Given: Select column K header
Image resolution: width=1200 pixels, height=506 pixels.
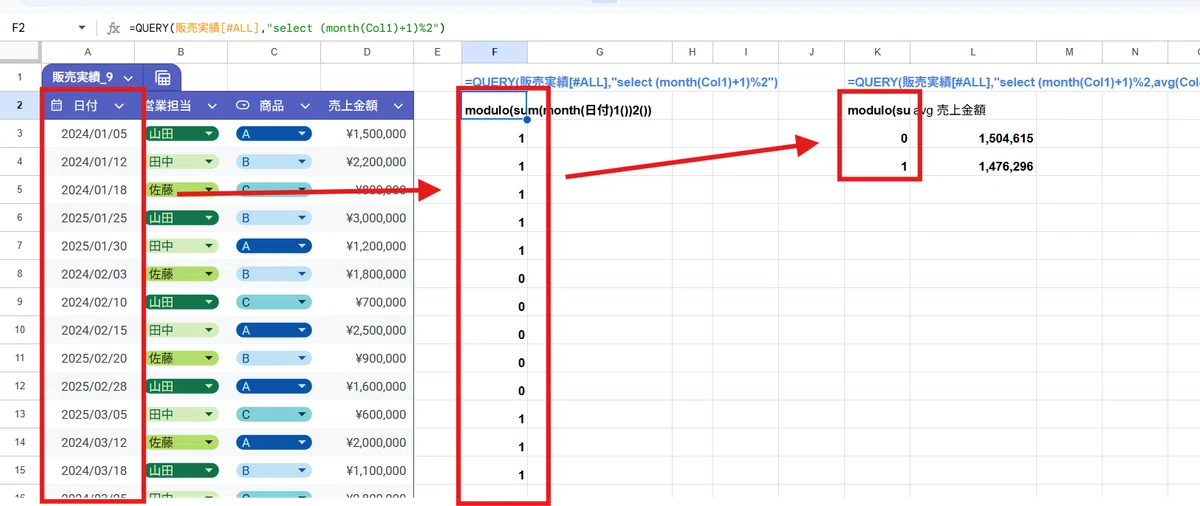Looking at the screenshot, I should click(x=877, y=52).
